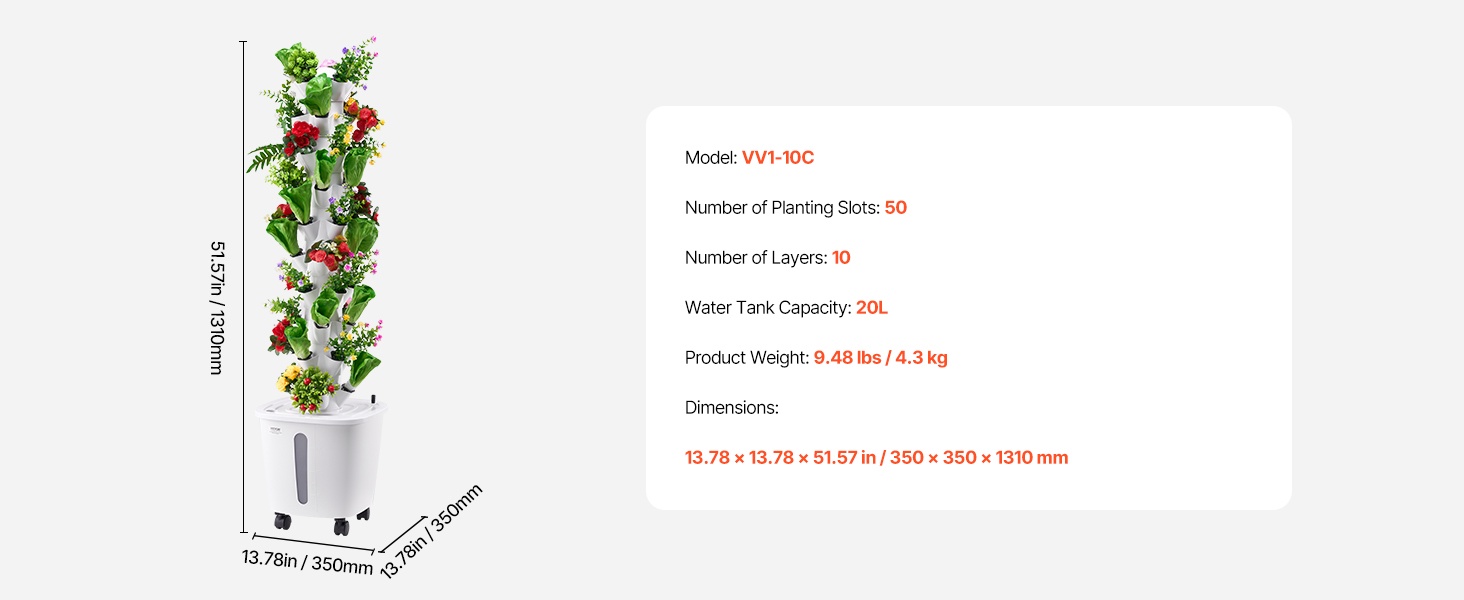Click the "Dimensions:" label

point(731,408)
